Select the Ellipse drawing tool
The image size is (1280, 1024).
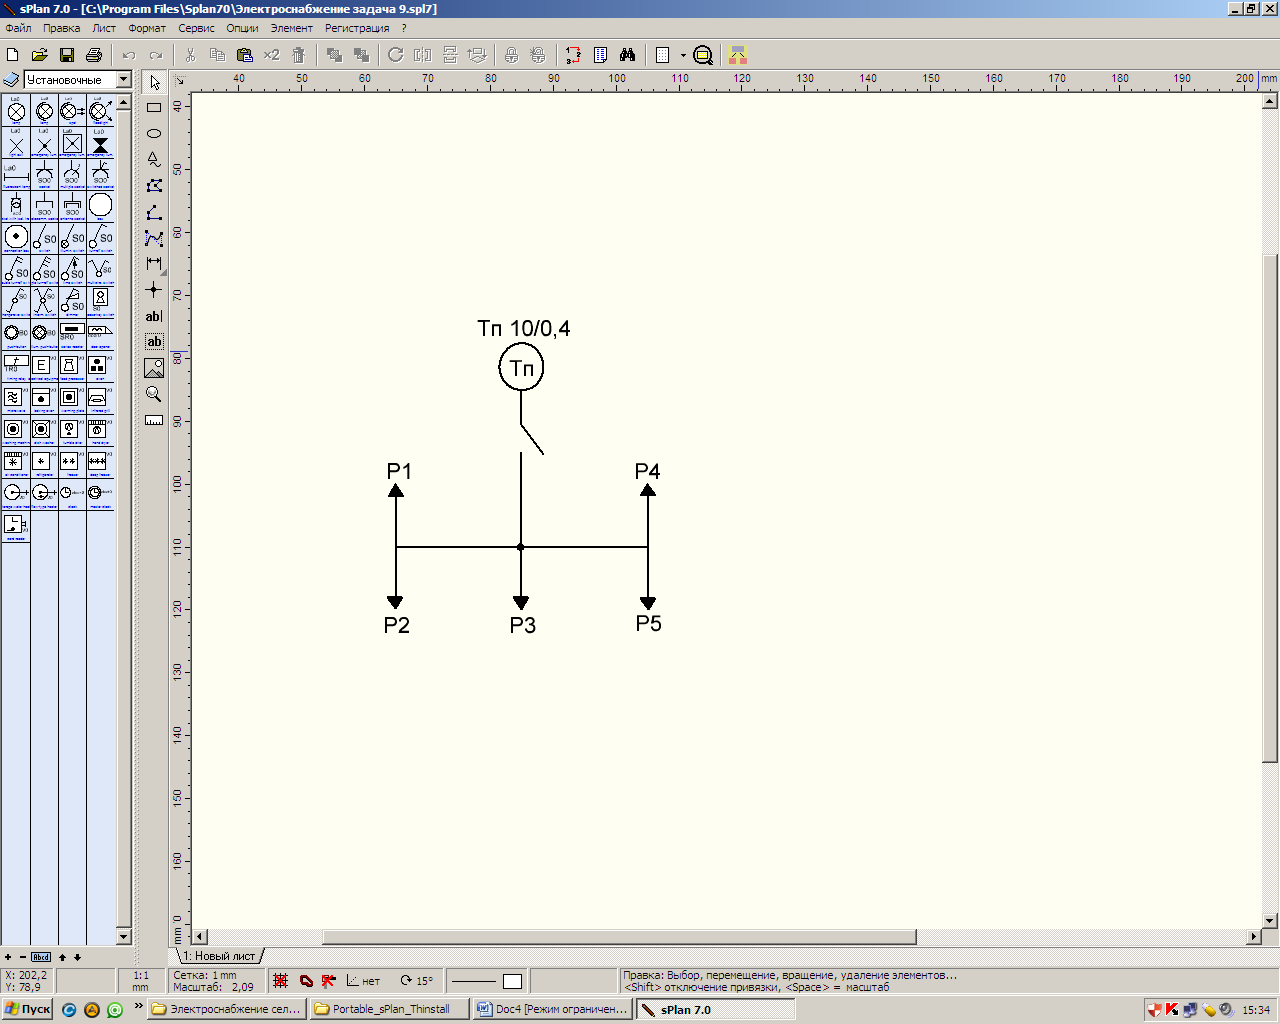tap(154, 133)
